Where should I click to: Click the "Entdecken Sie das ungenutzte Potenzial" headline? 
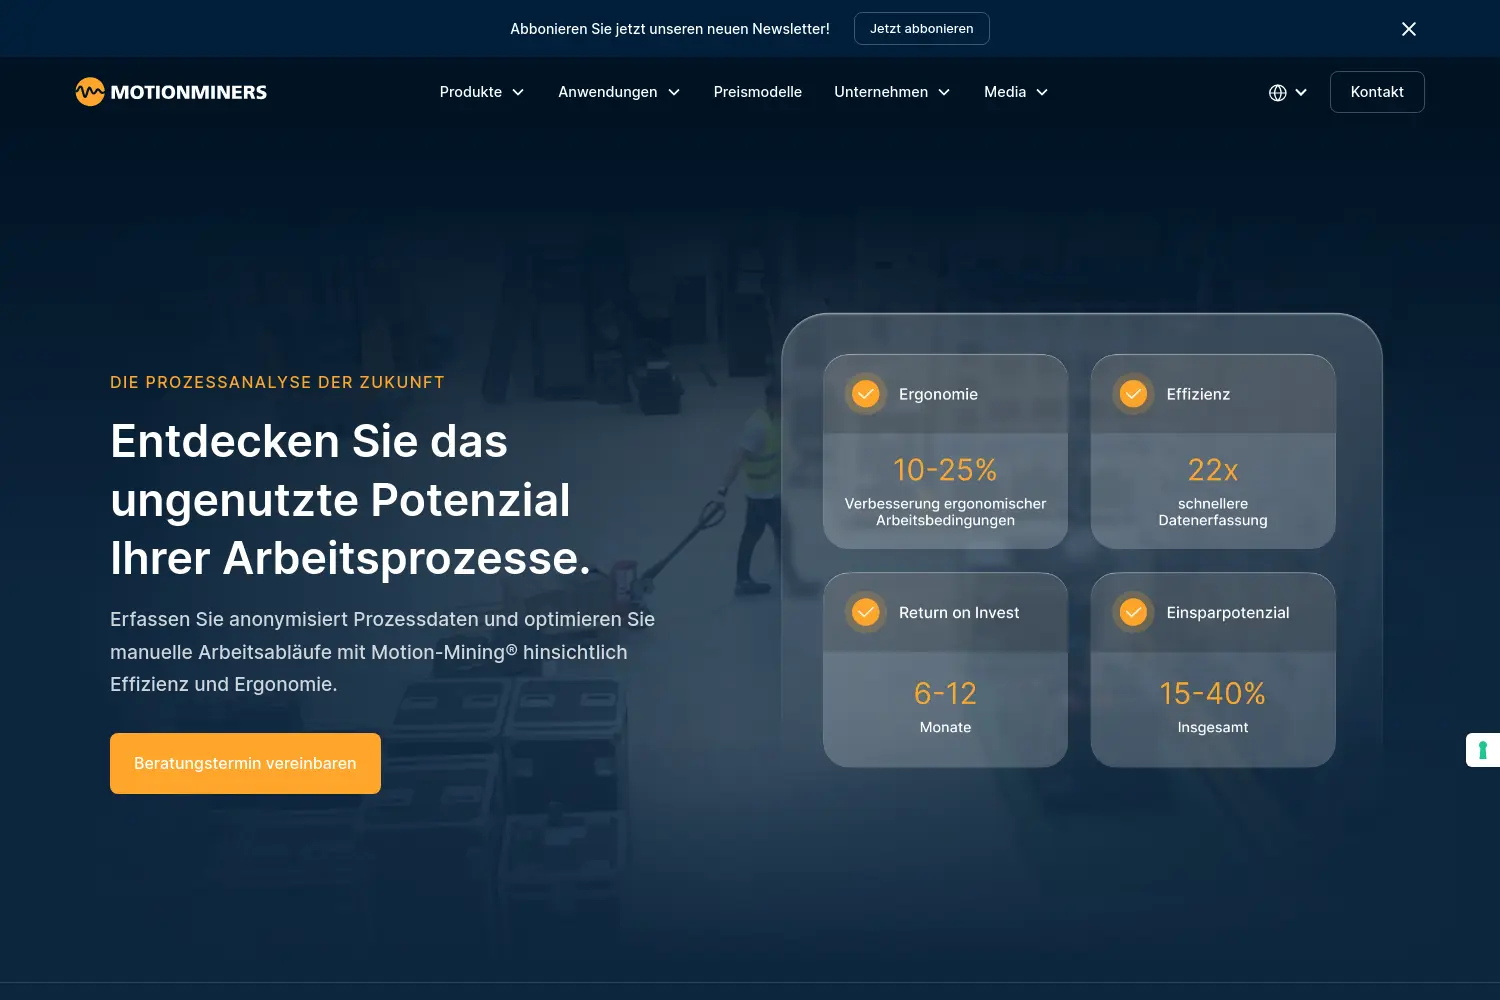pos(350,499)
